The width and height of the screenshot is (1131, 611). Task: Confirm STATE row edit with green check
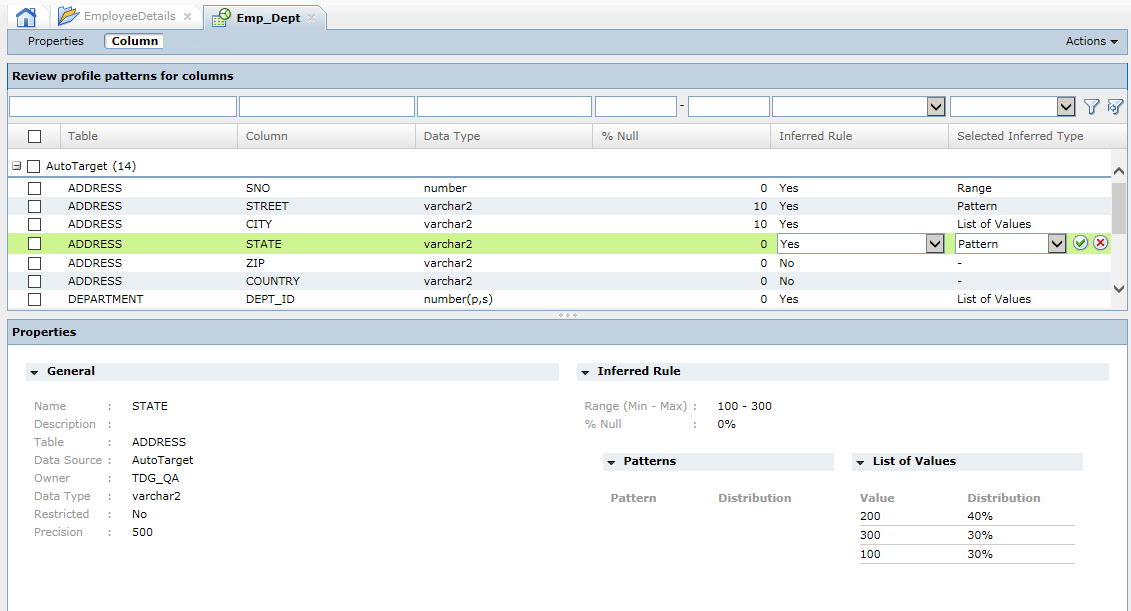(x=1080, y=243)
